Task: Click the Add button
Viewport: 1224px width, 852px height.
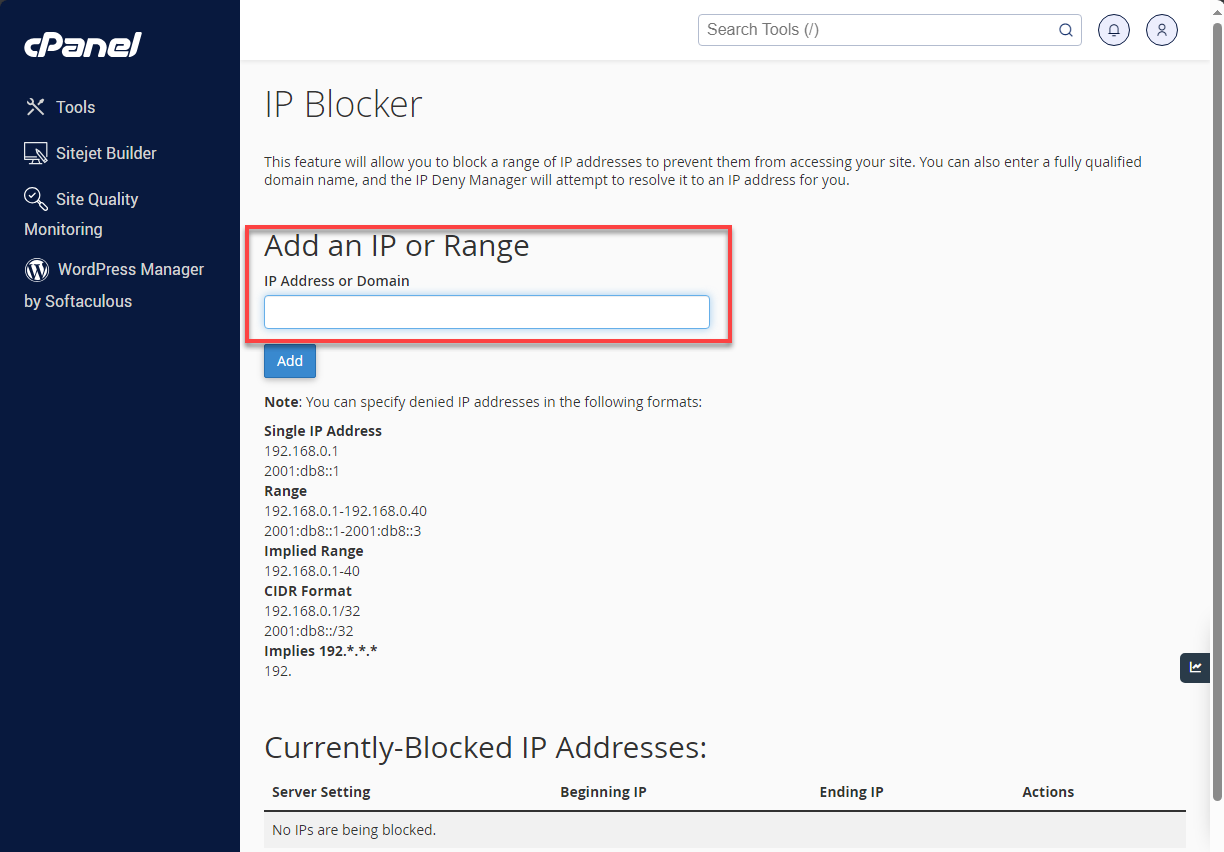Action: point(289,360)
